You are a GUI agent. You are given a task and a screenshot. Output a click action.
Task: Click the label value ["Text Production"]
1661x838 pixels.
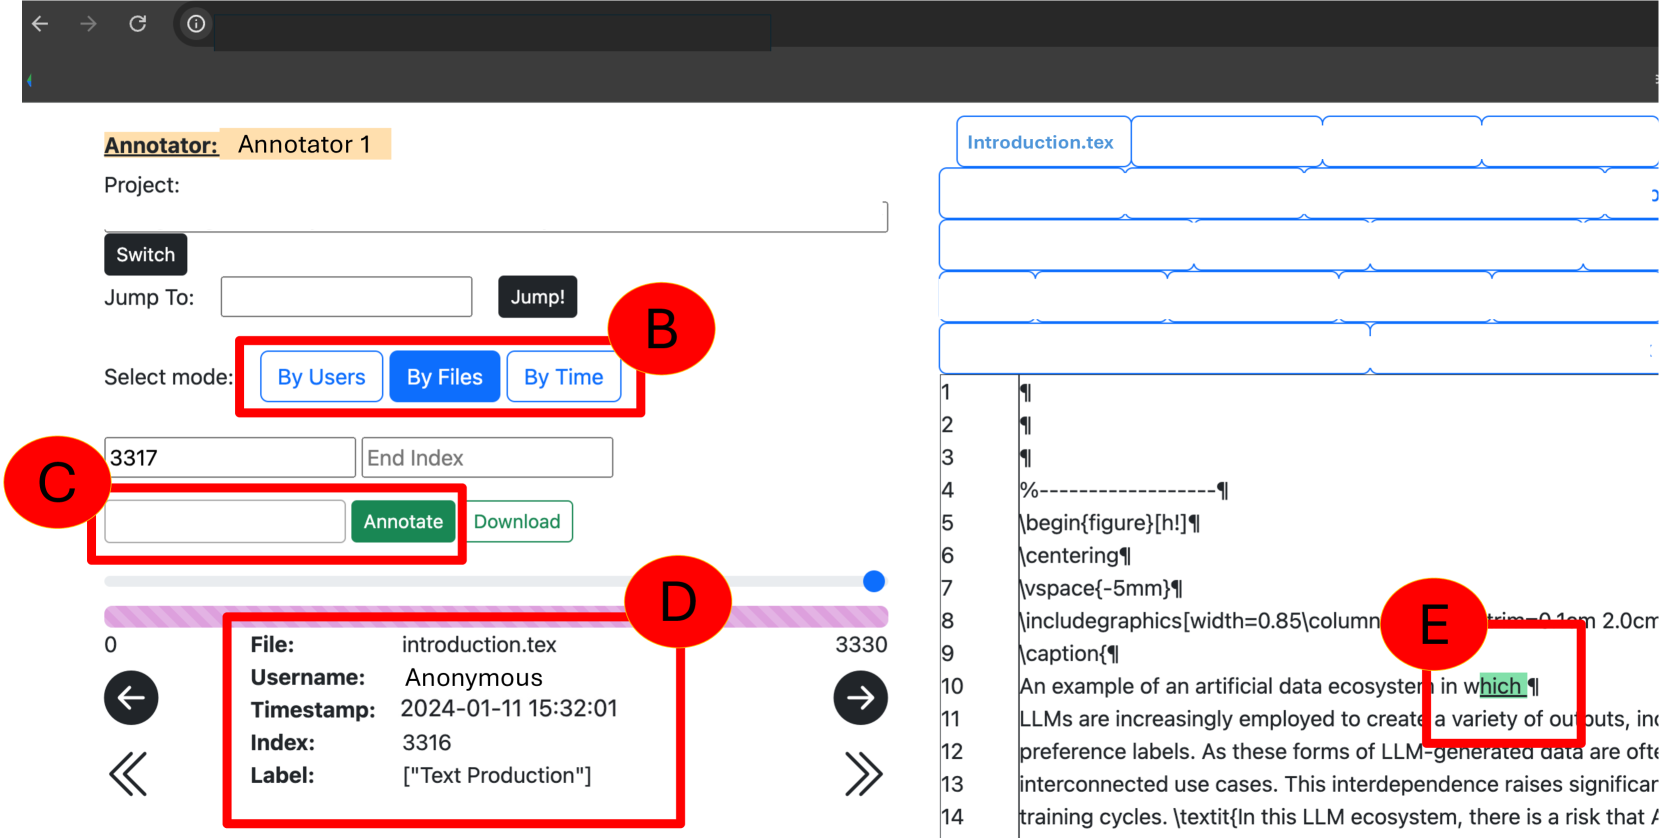(x=497, y=775)
